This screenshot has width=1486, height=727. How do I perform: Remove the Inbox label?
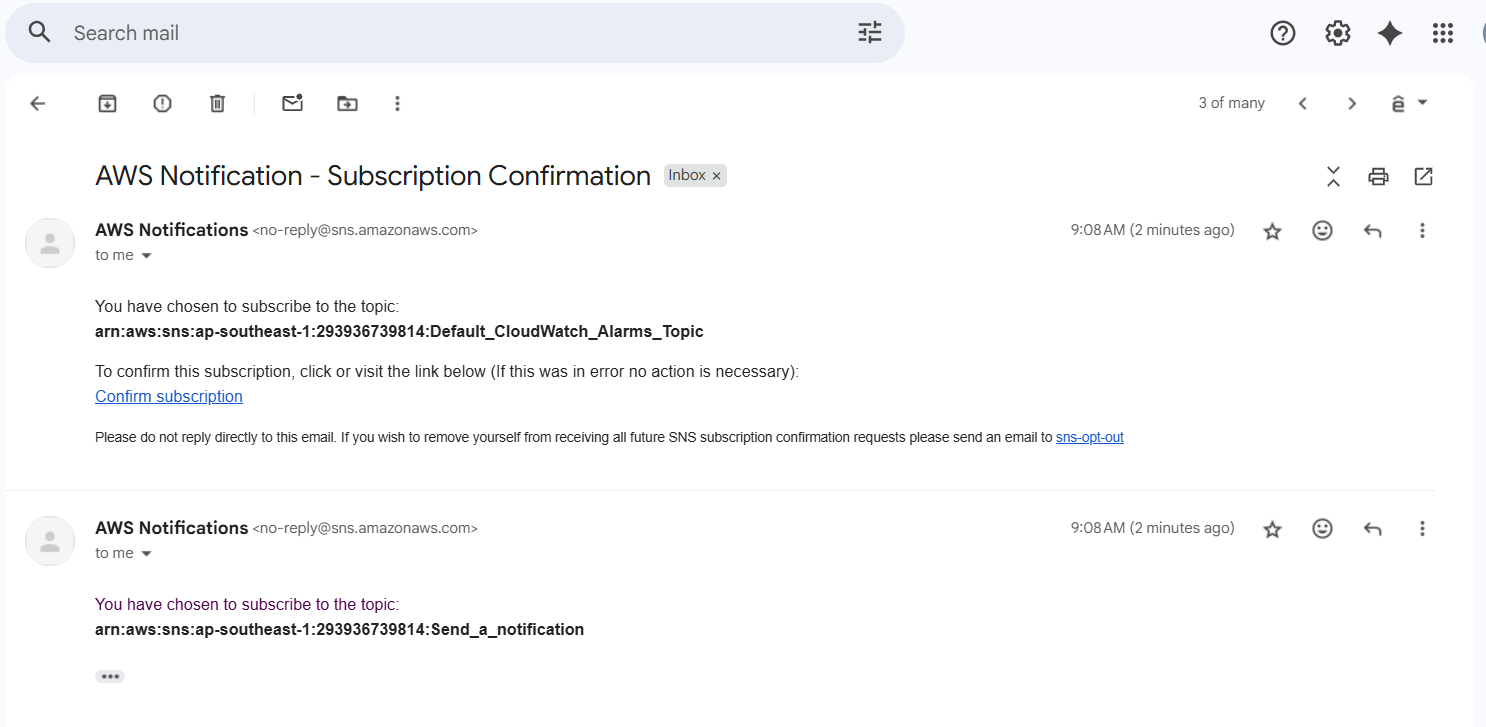[x=716, y=176]
